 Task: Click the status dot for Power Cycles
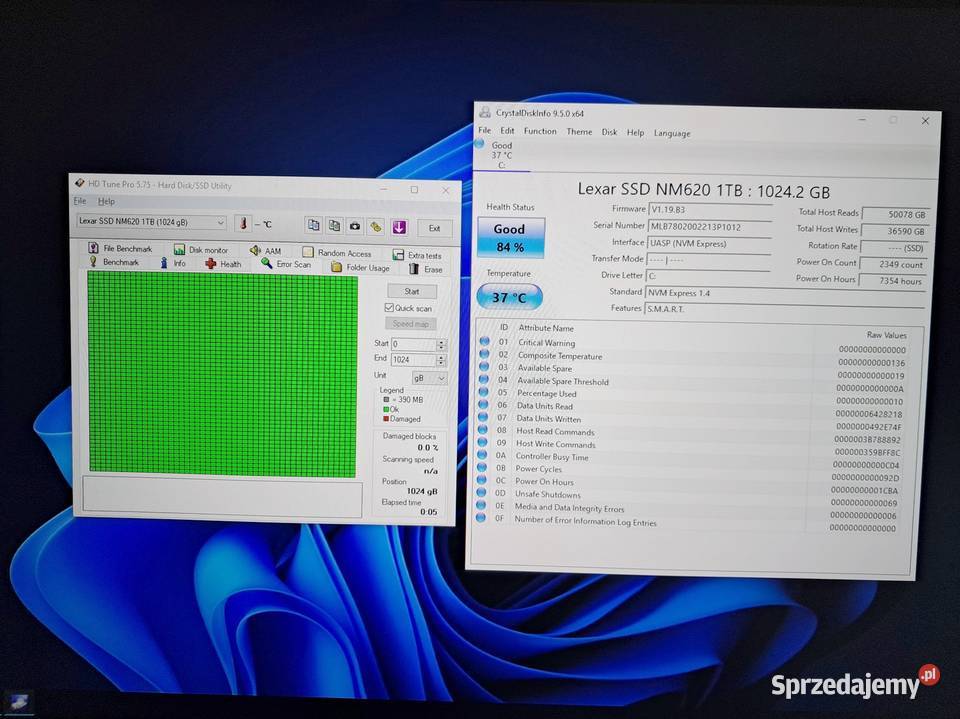pyautogui.click(x=482, y=467)
